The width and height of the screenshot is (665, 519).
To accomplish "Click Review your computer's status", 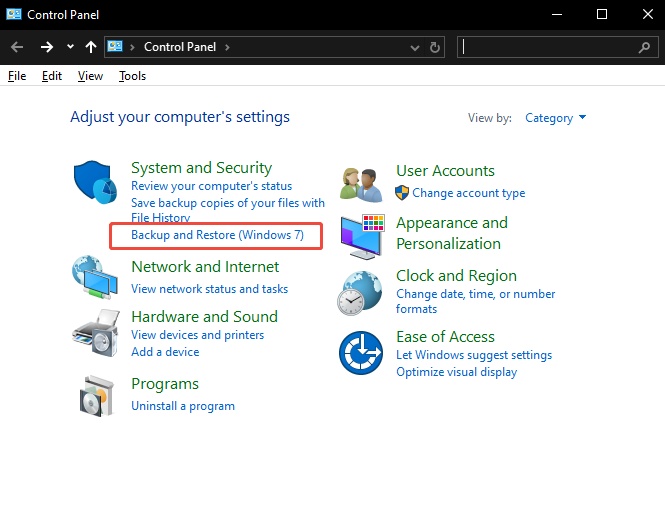I will 212,186.
